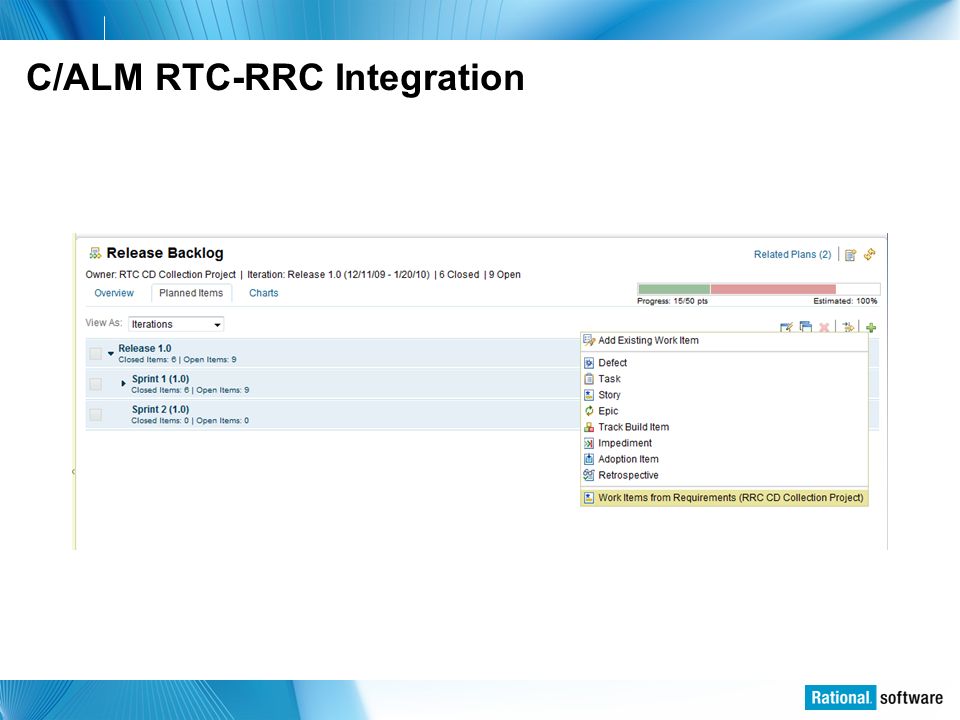Collapse the Release 1.0 iteration

111,353
